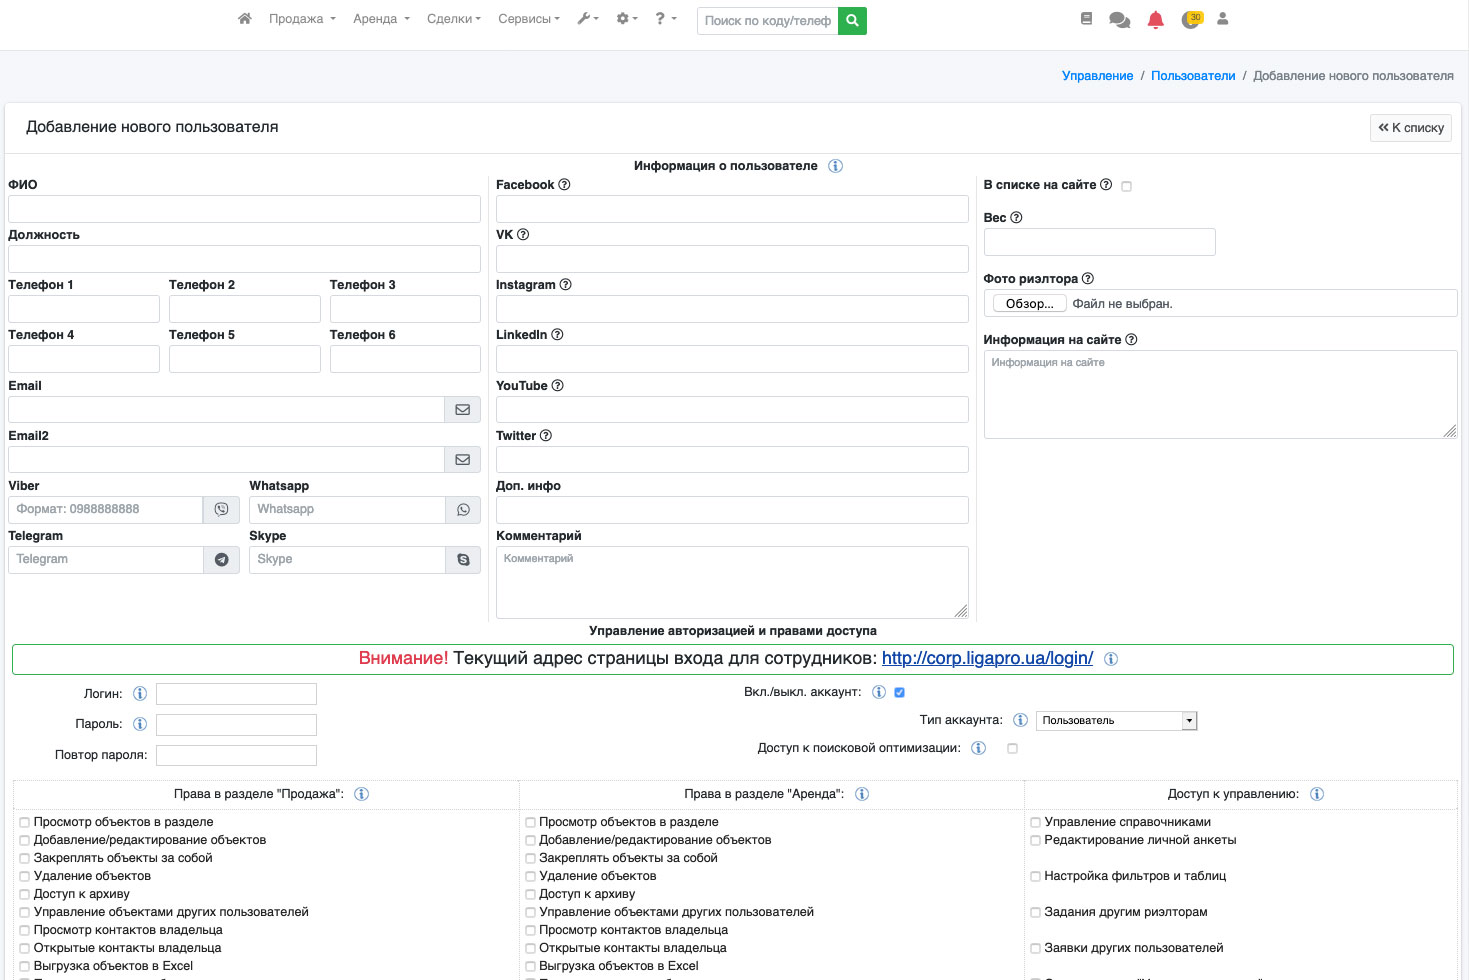Click the green search magnifier button
Viewport: 1469px width, 980px height.
(x=852, y=20)
